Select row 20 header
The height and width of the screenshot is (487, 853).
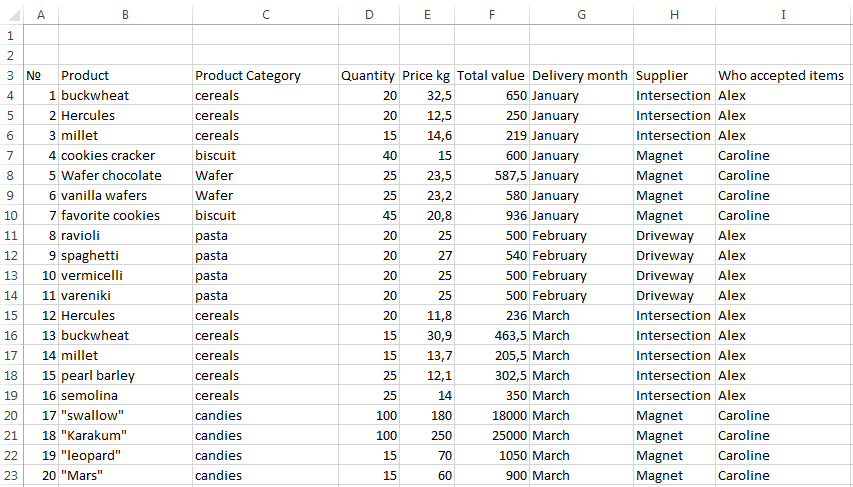pos(10,415)
